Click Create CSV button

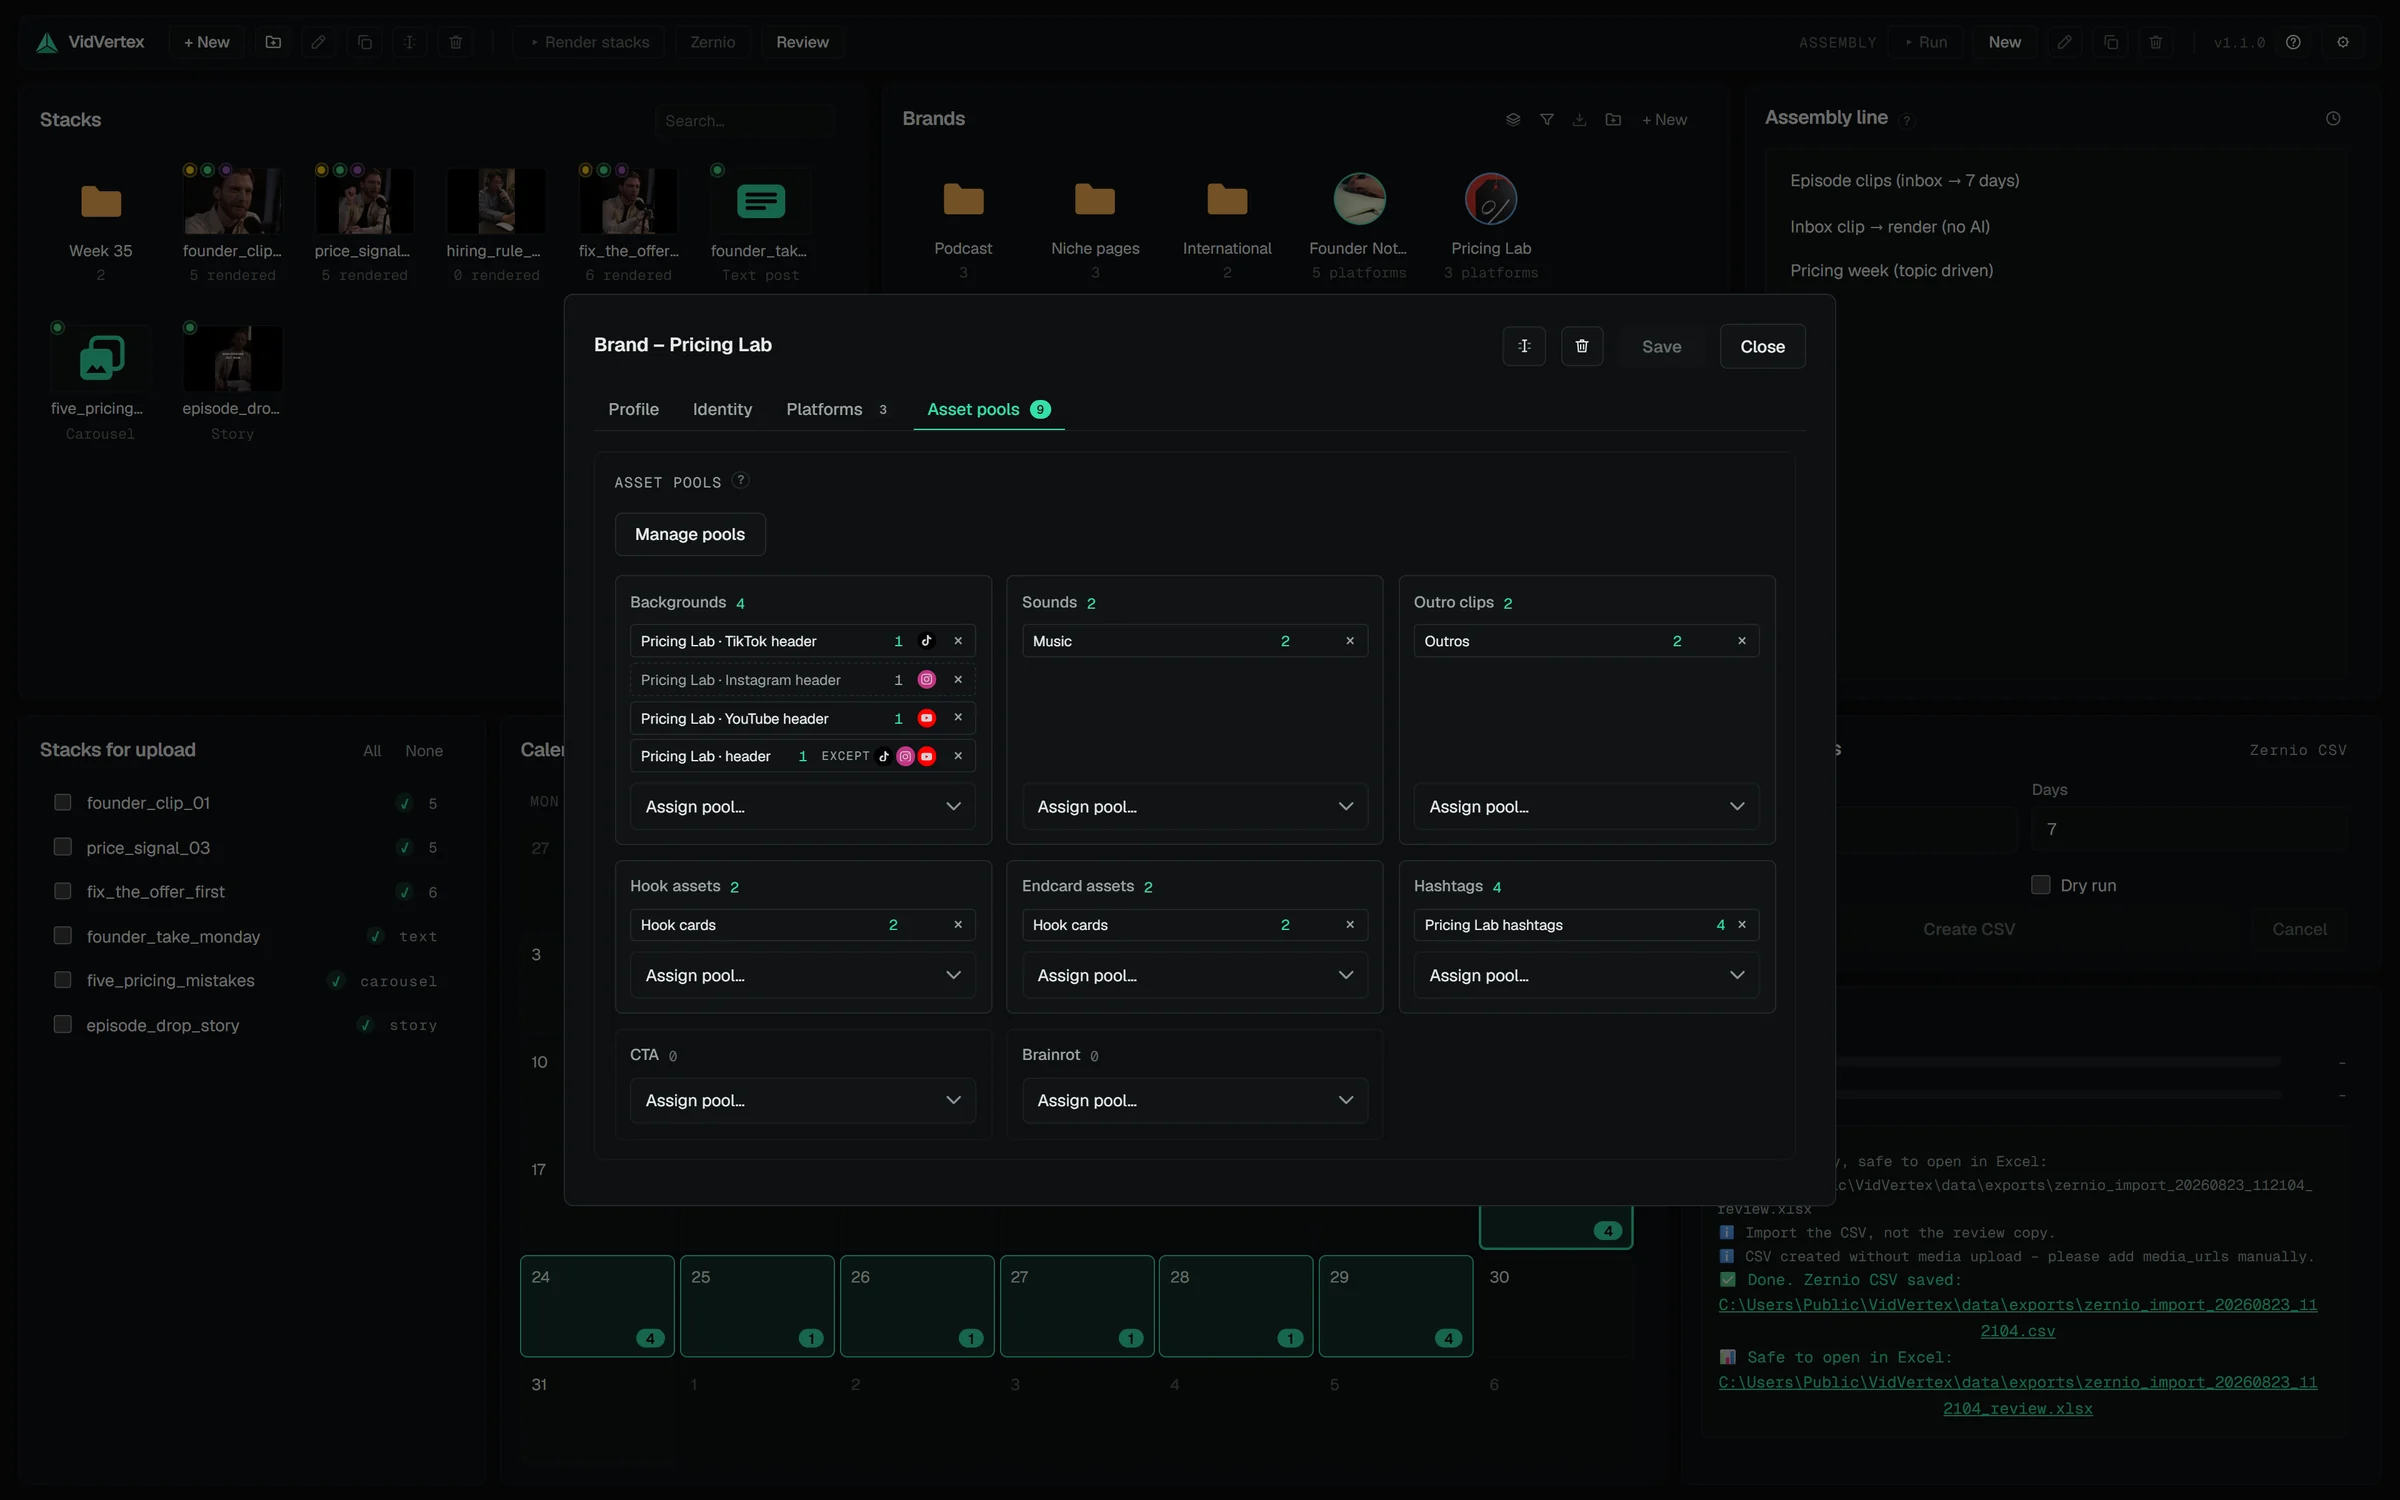coord(1968,929)
